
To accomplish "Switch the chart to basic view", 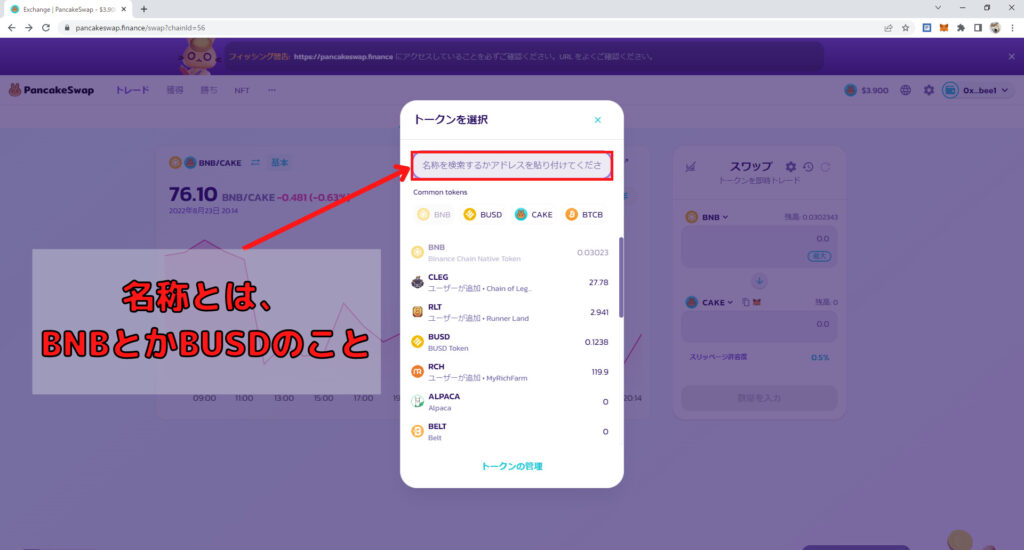I will coord(280,163).
